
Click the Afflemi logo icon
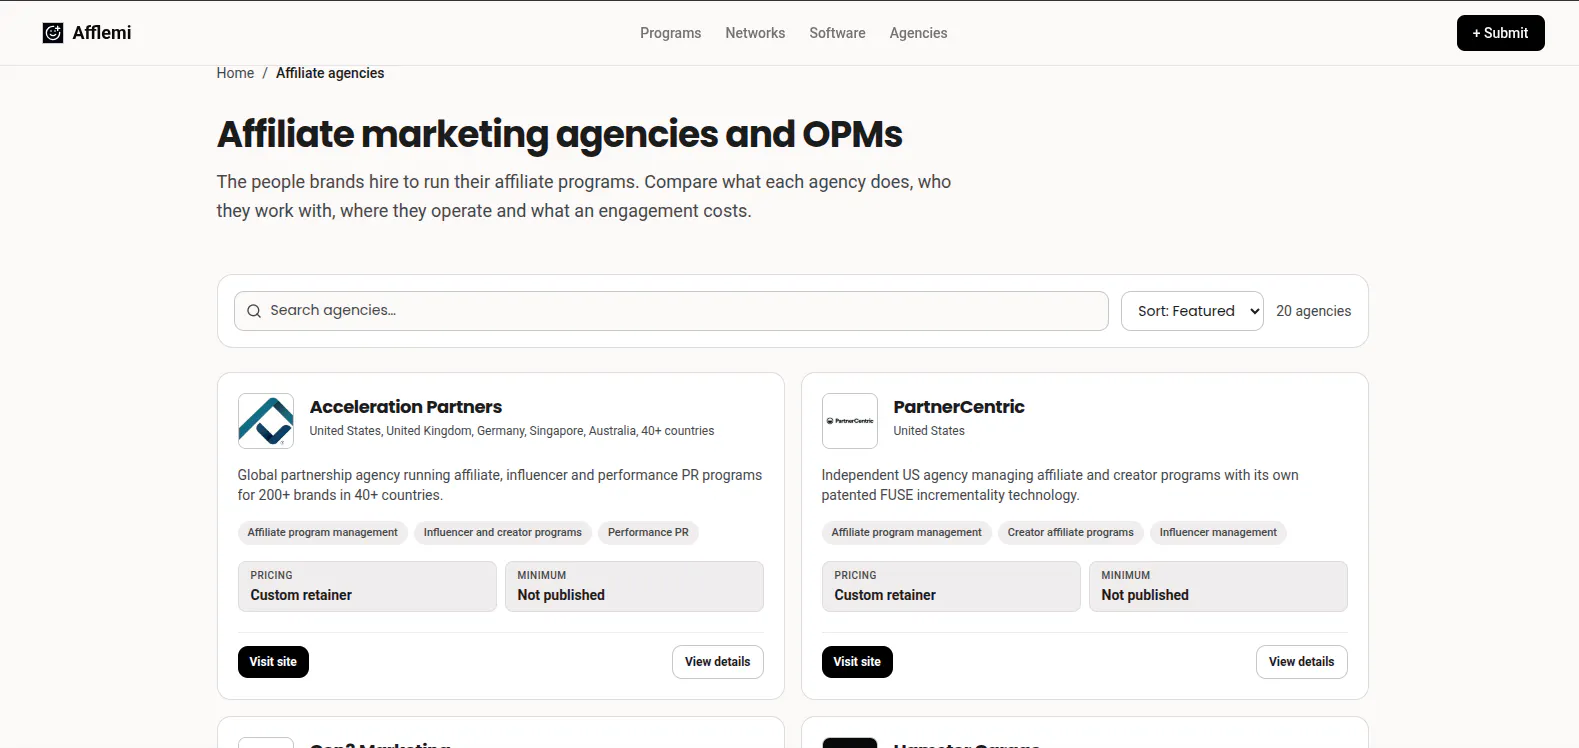pos(53,33)
